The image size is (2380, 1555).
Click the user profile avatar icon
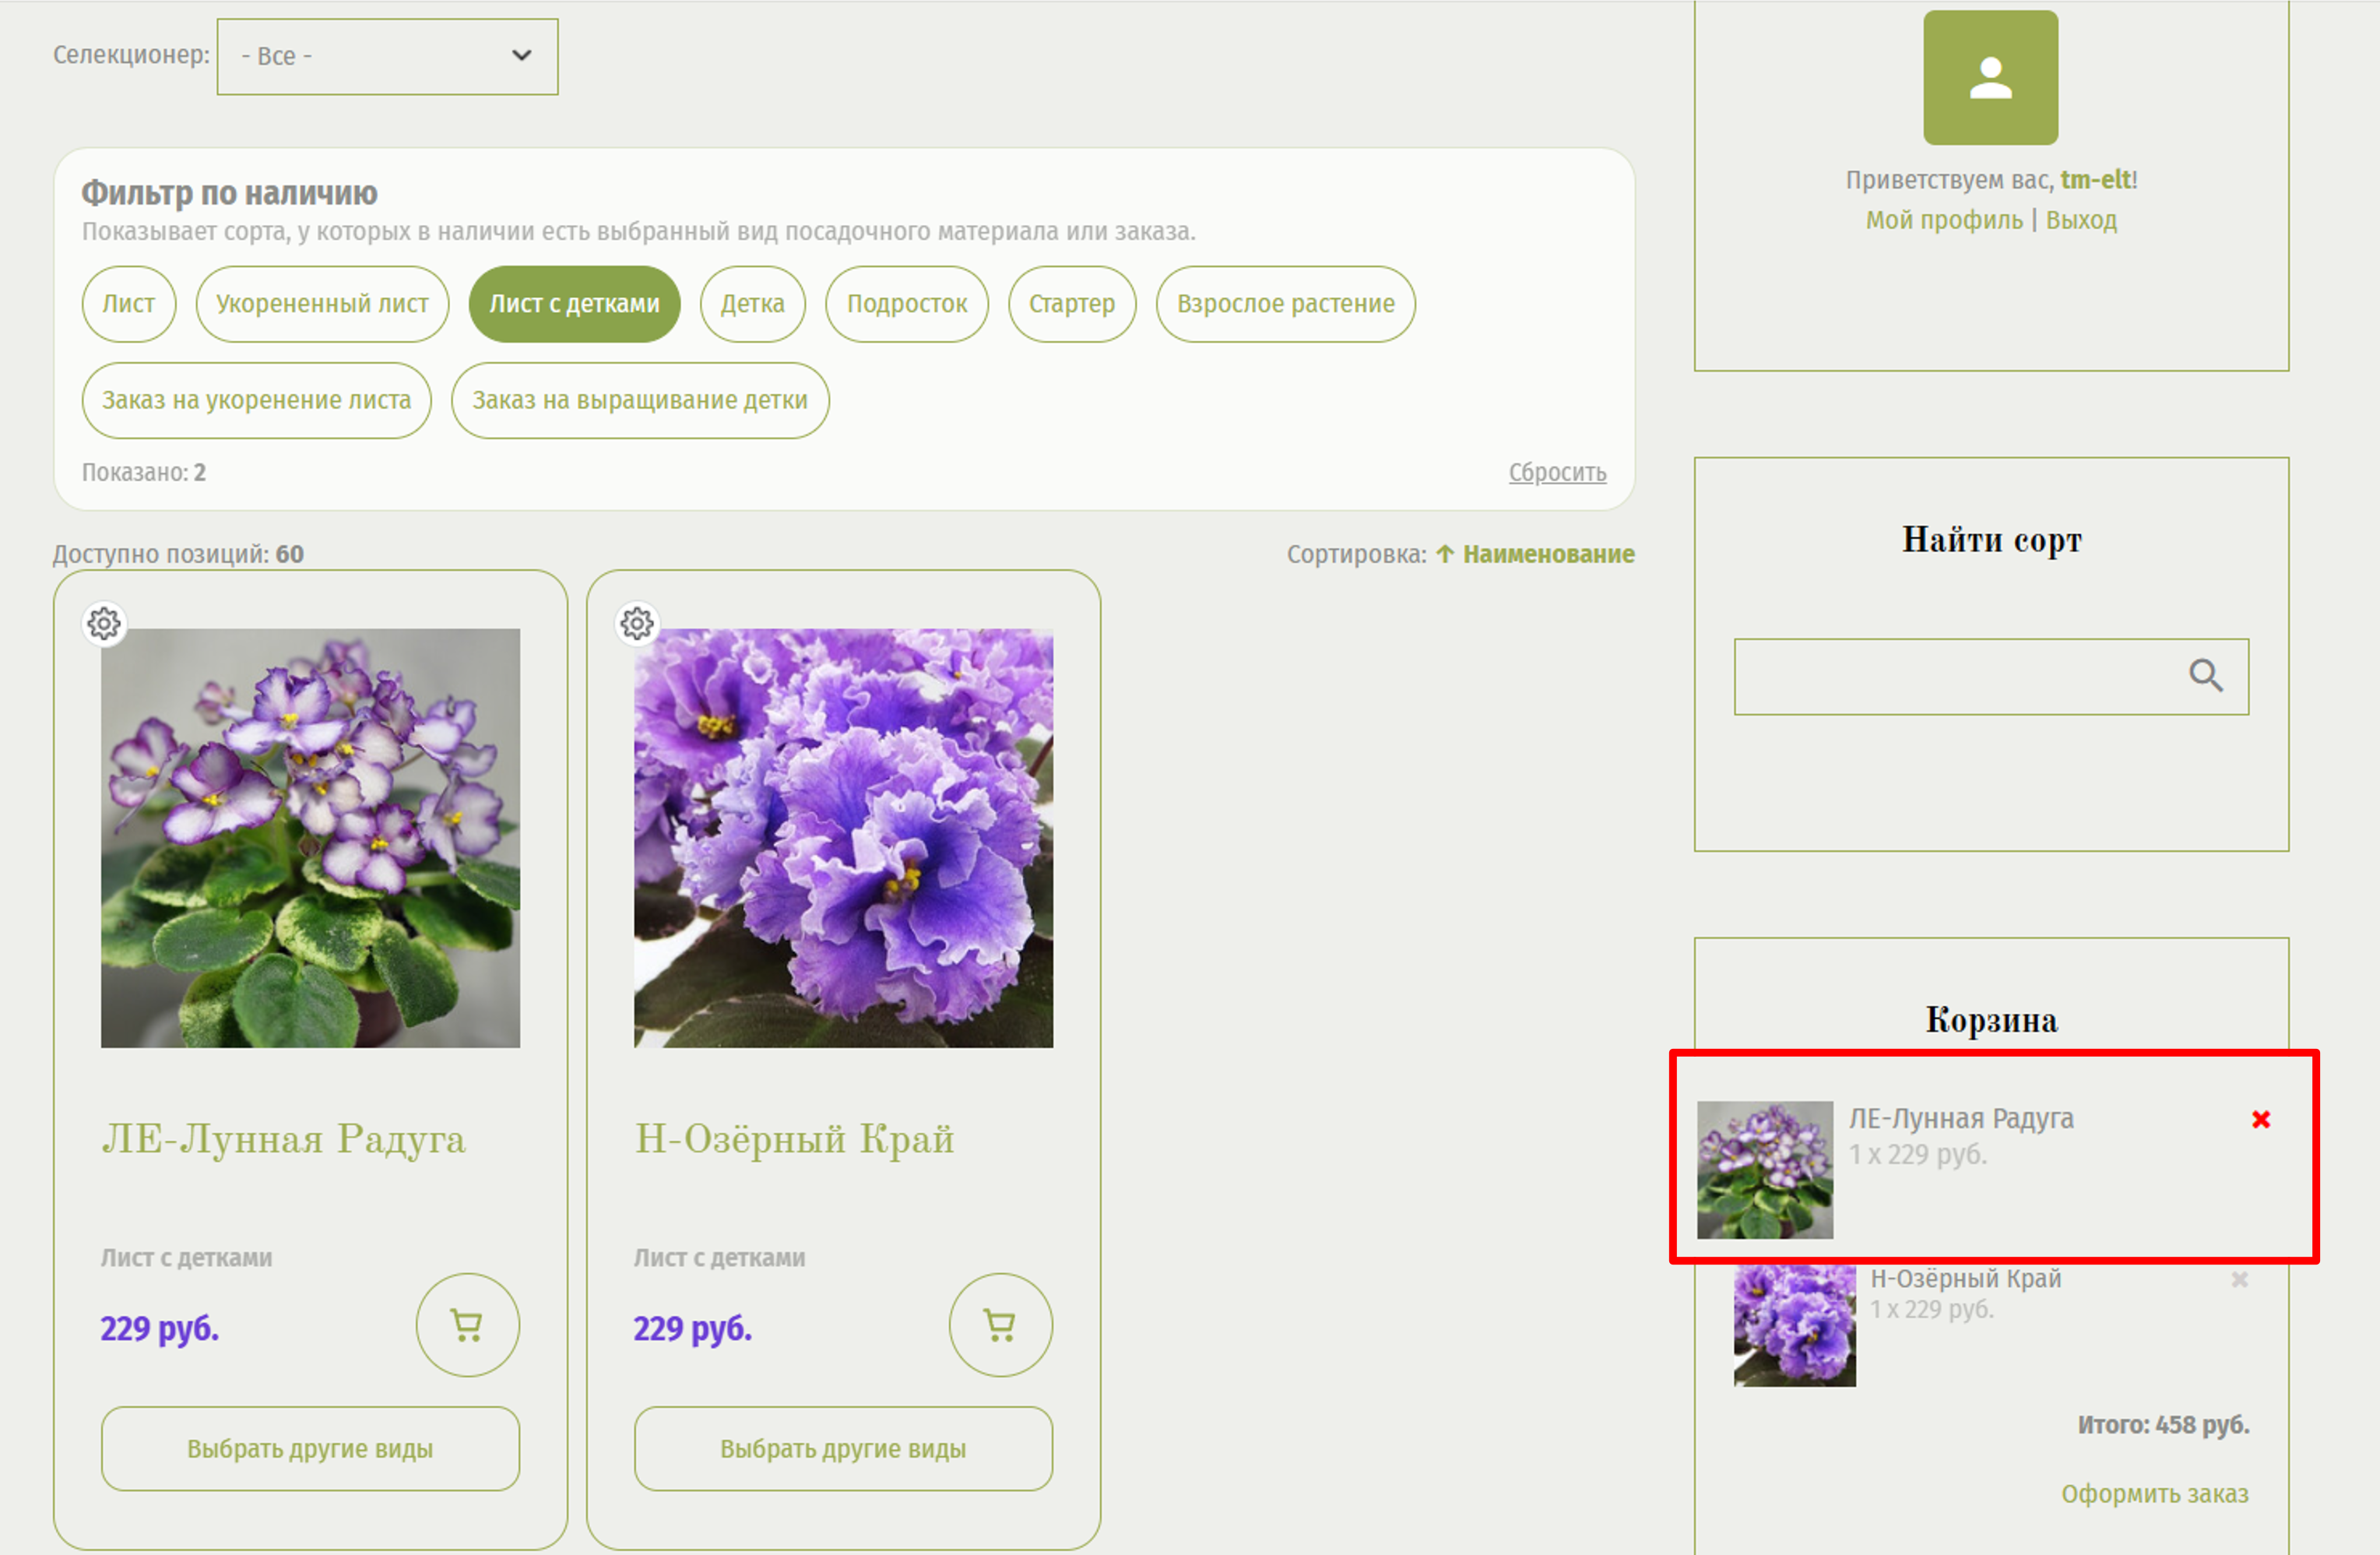pyautogui.click(x=1990, y=78)
